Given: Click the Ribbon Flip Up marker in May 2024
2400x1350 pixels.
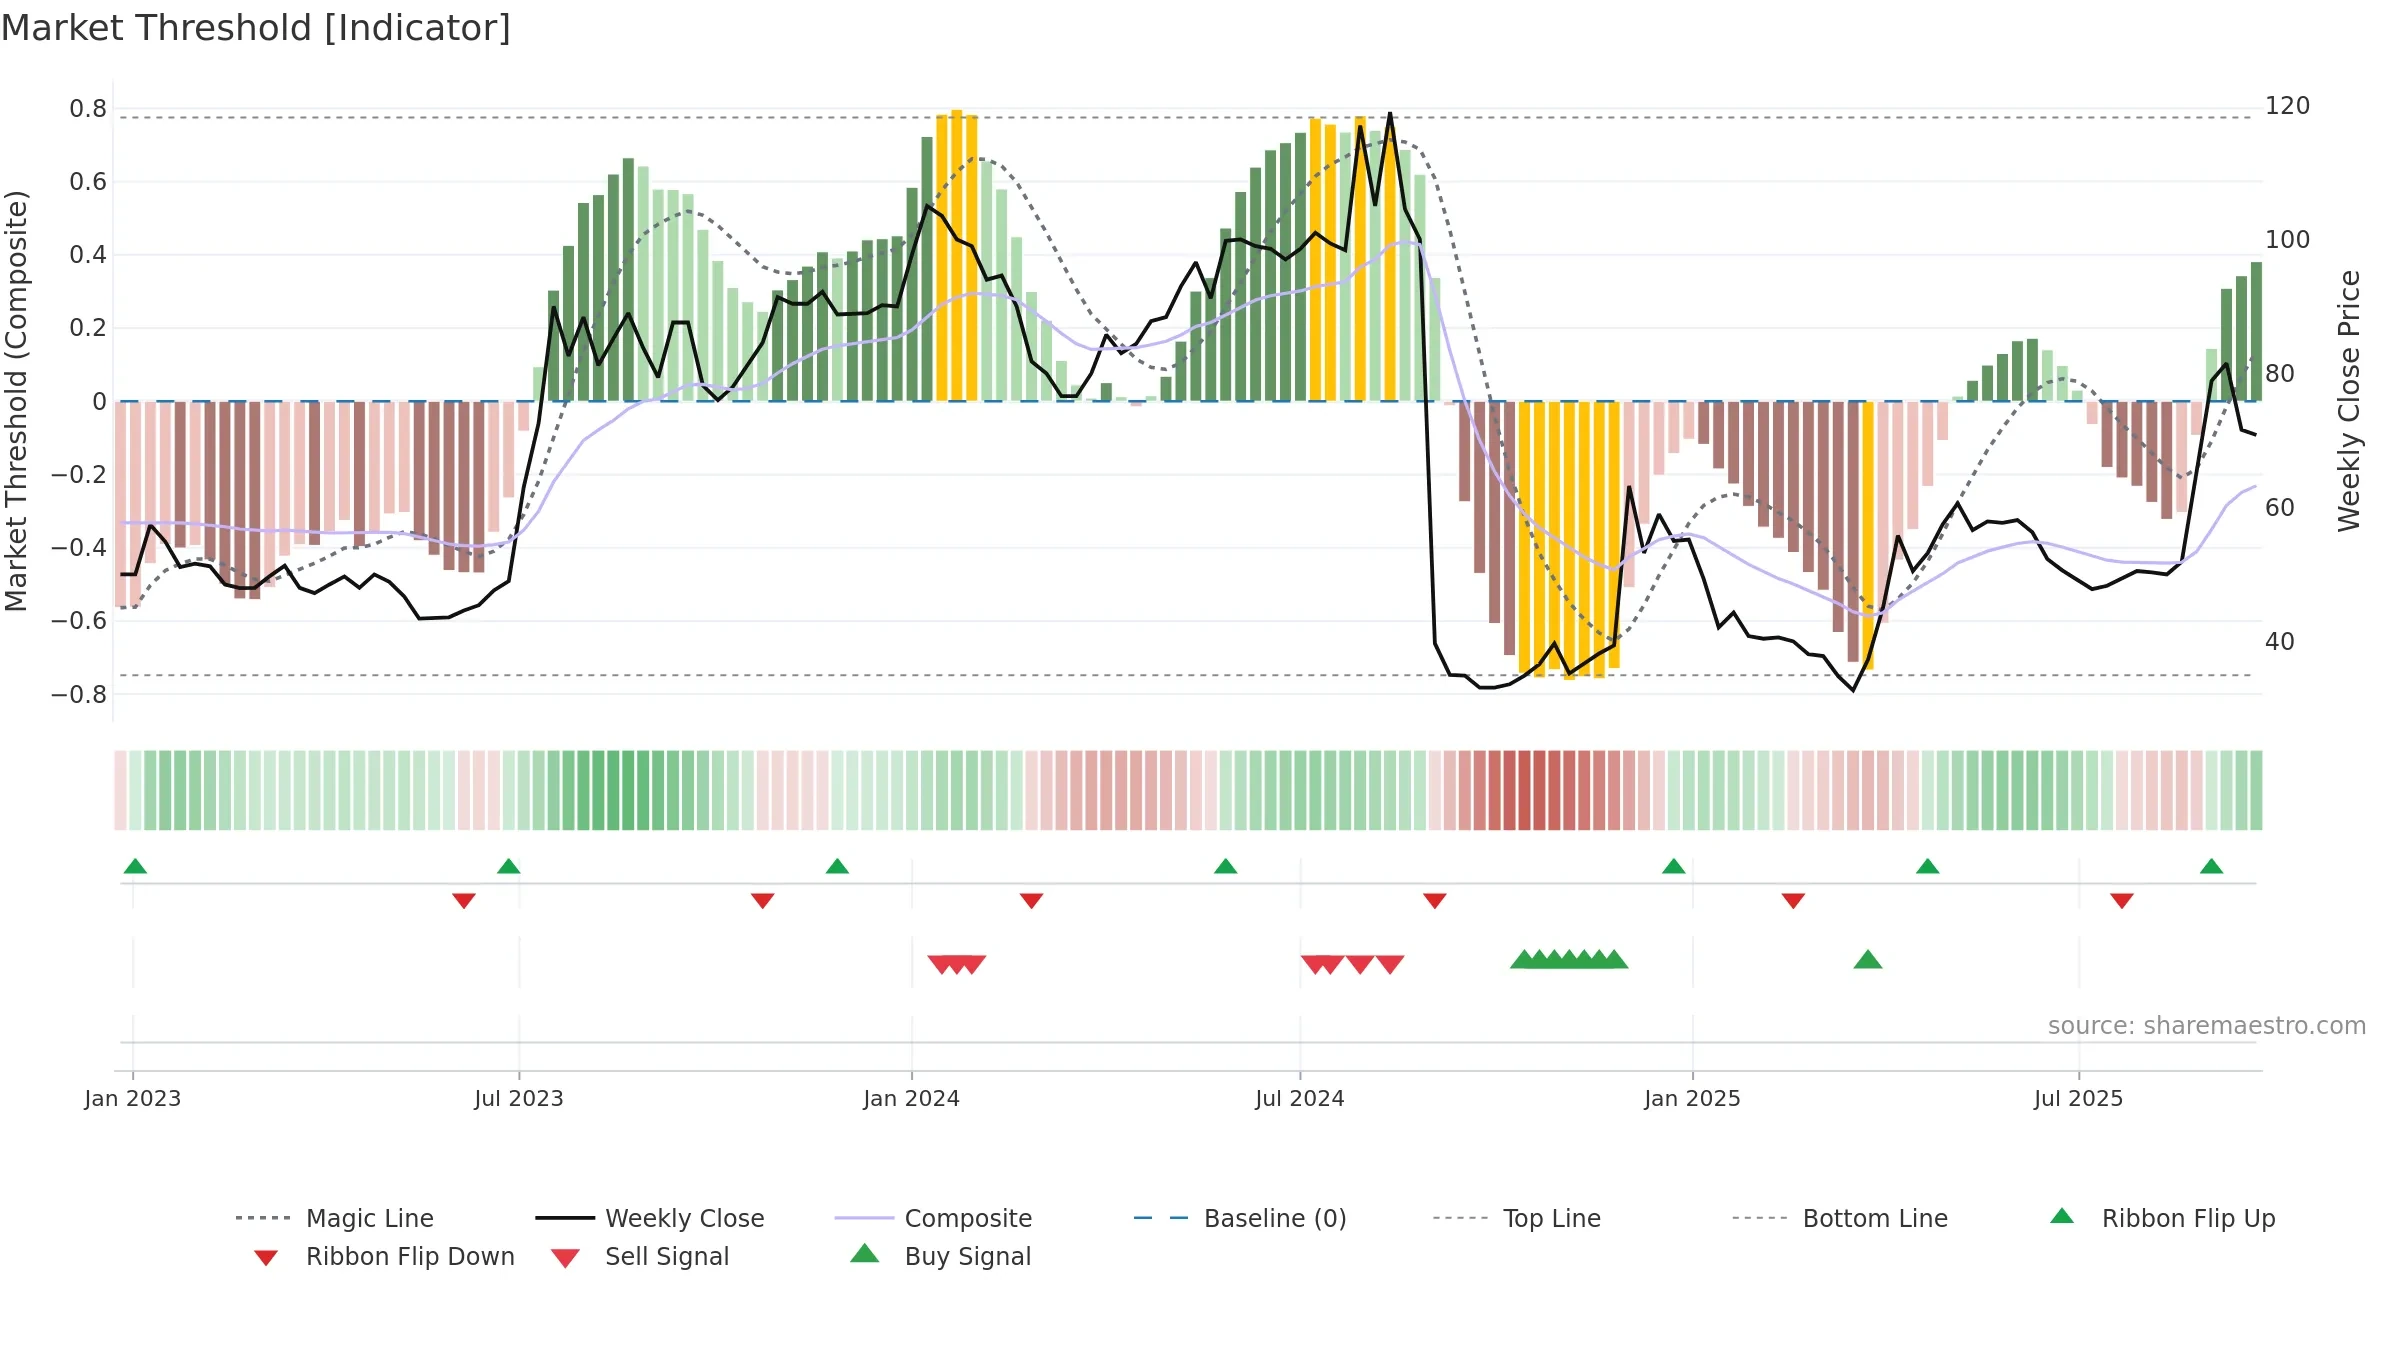Looking at the screenshot, I should pos(1225,866).
